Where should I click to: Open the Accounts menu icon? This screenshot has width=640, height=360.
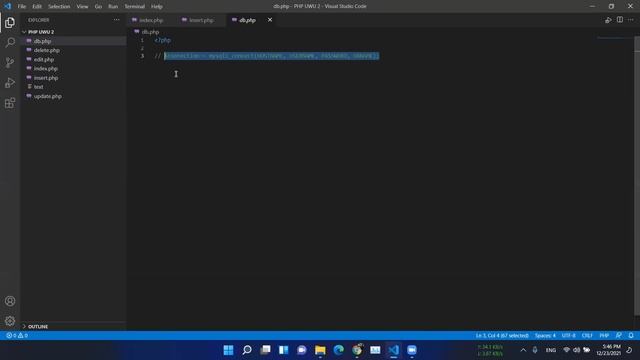pos(10,301)
